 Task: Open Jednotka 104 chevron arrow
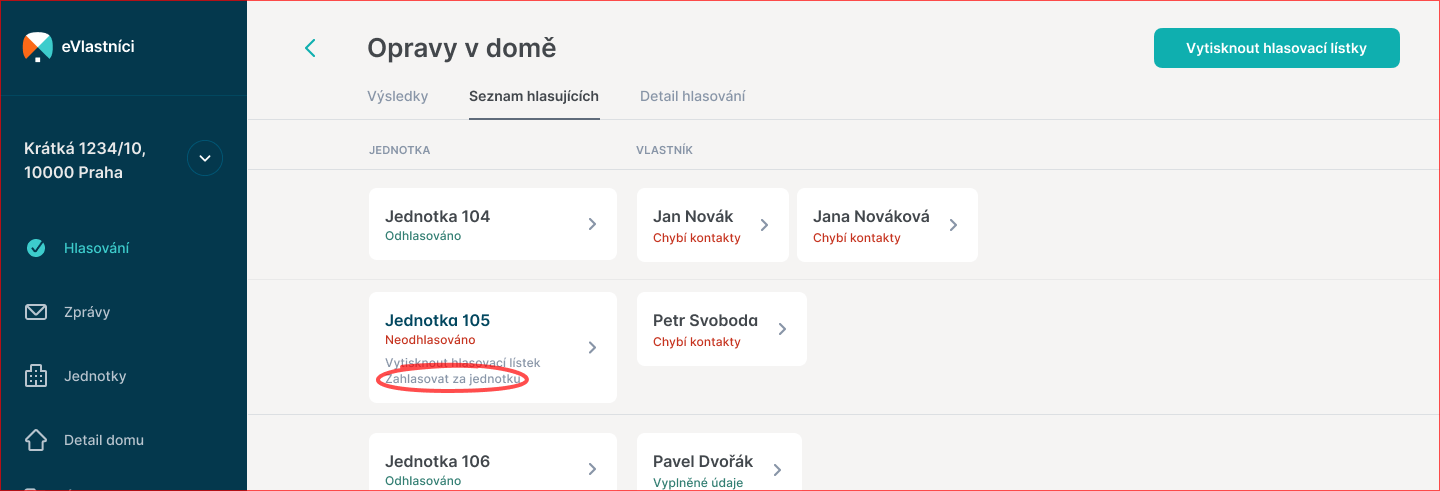pyautogui.click(x=592, y=224)
